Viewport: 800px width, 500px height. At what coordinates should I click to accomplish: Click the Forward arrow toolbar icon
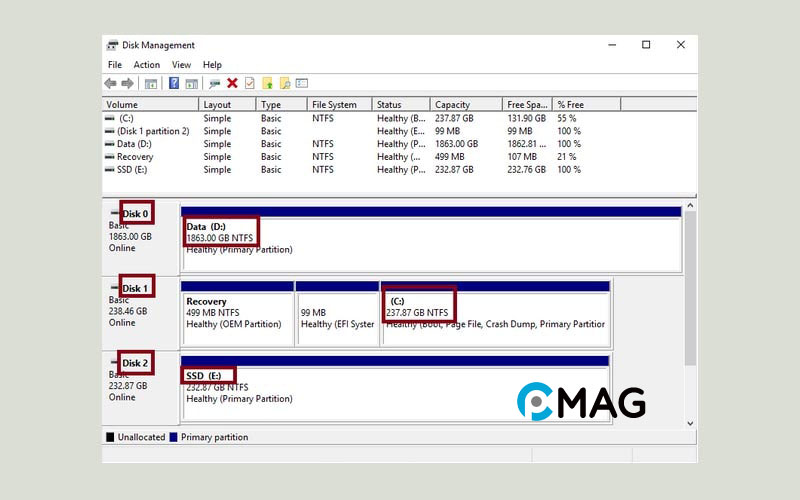point(128,83)
